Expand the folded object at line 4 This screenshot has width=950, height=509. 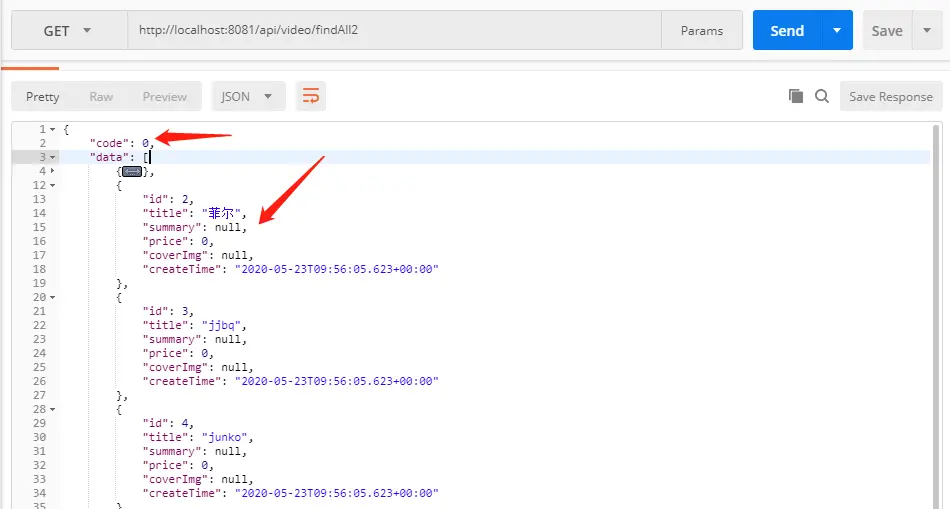(53, 171)
